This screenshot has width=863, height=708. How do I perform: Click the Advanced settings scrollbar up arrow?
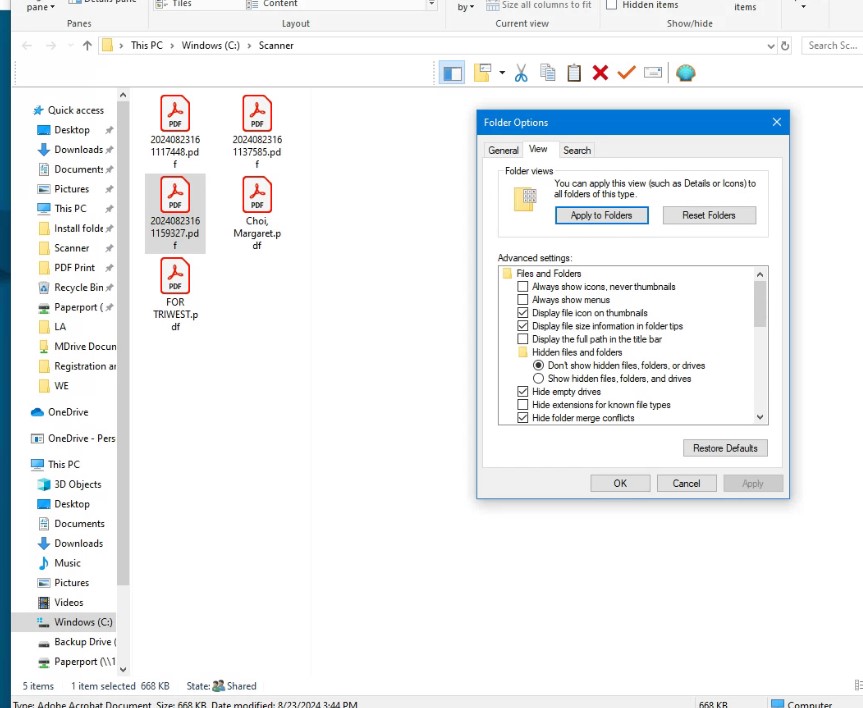760,274
